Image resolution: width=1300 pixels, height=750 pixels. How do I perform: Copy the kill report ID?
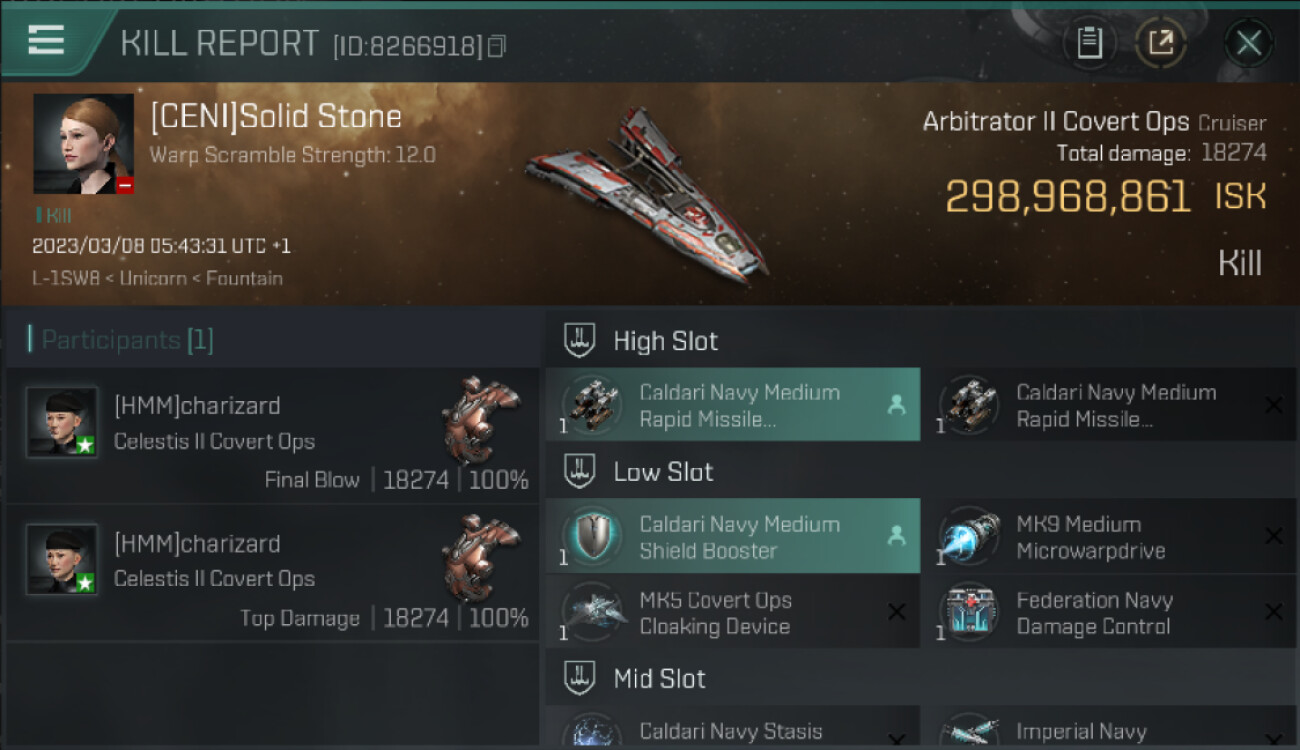point(497,46)
